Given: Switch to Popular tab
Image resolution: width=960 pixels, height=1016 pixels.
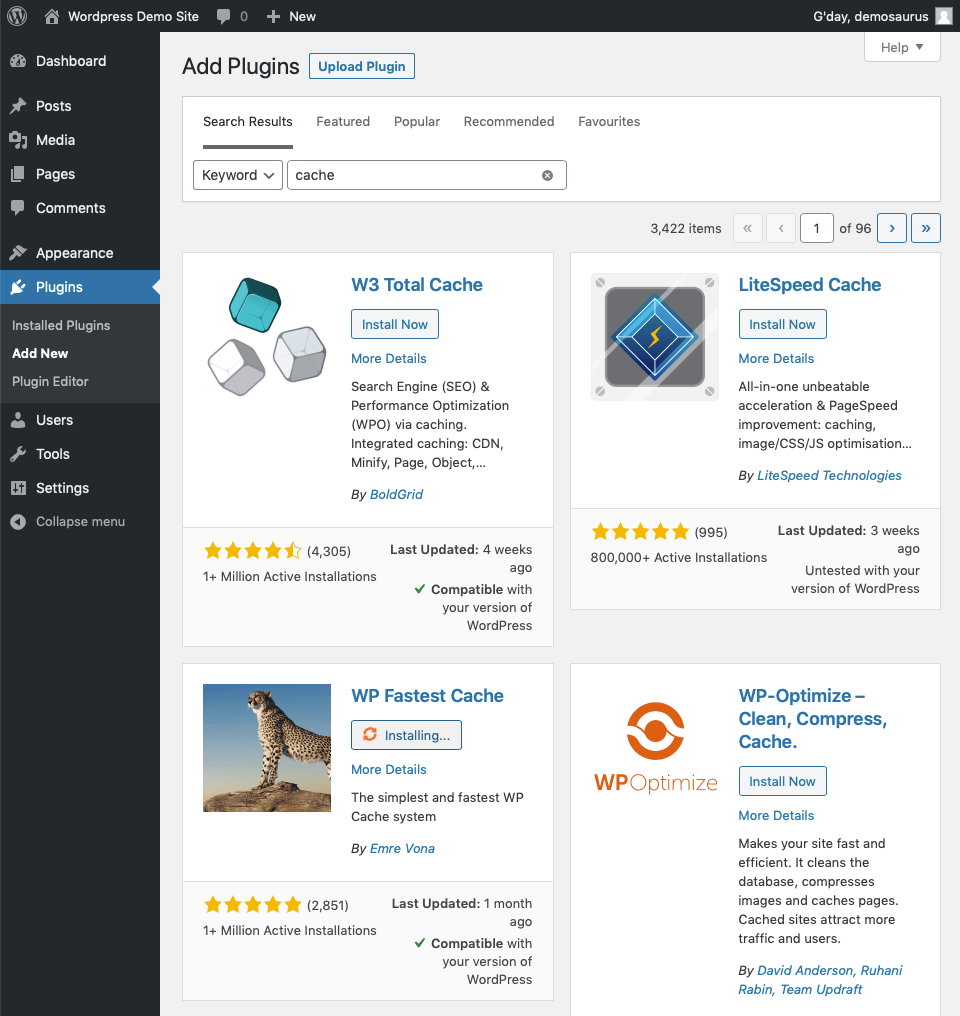Looking at the screenshot, I should (417, 122).
